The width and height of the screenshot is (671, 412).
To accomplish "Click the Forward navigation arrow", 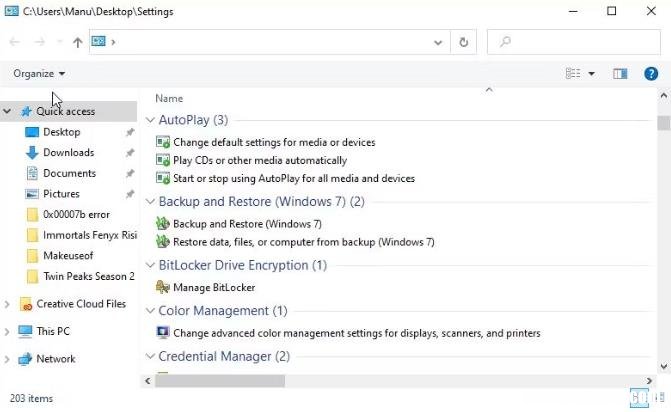I will click(40, 42).
